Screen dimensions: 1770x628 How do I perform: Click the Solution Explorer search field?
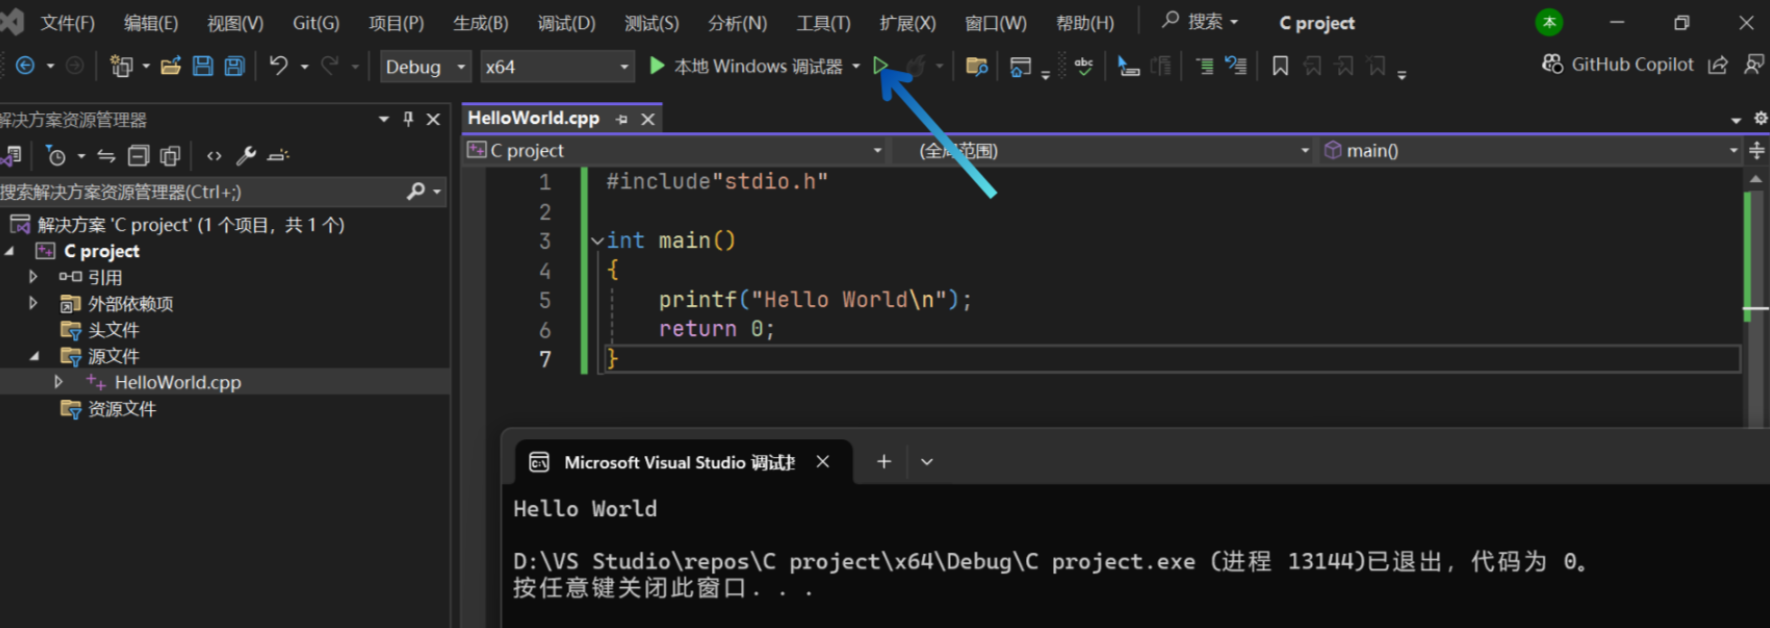[200, 191]
